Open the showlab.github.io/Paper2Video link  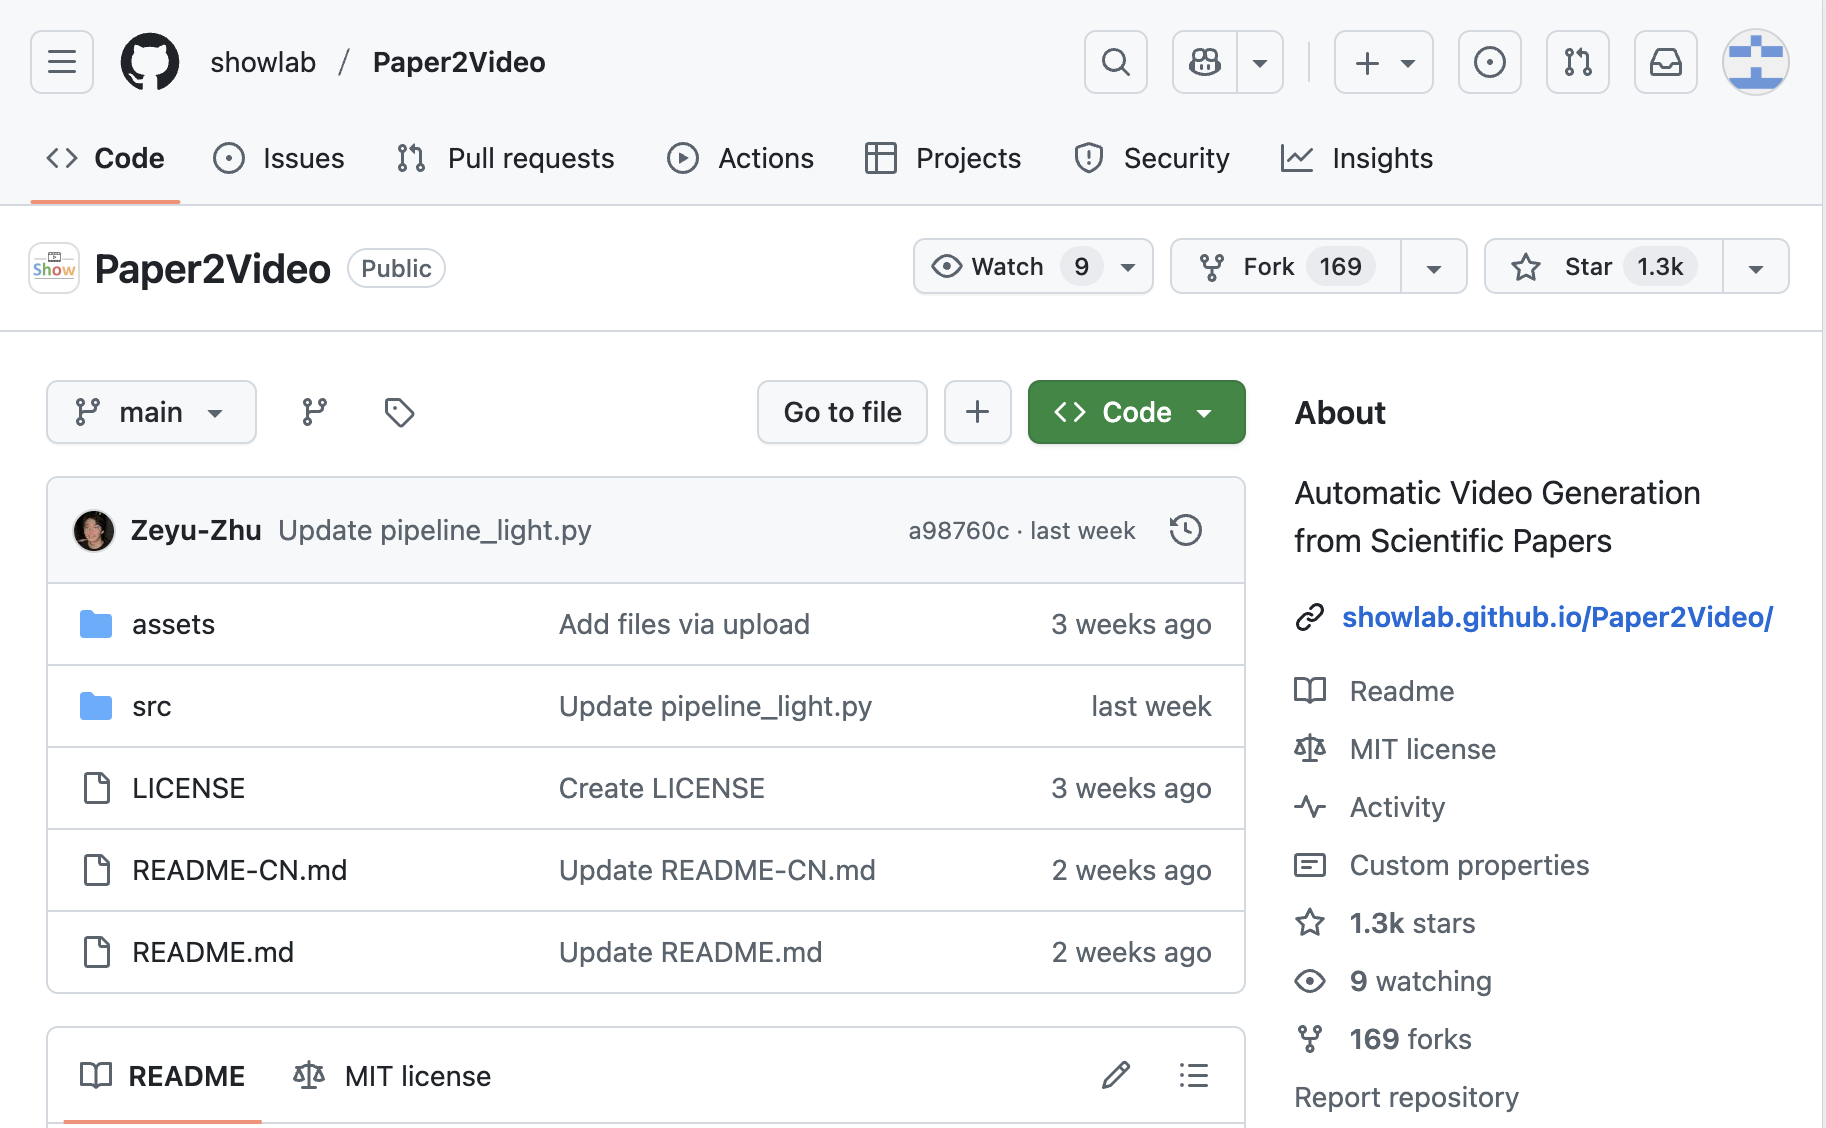point(1556,617)
